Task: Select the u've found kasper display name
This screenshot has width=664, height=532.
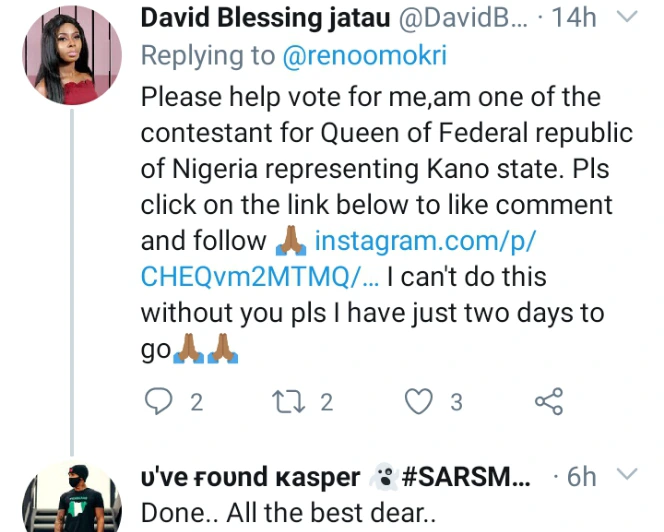Action: (248, 476)
